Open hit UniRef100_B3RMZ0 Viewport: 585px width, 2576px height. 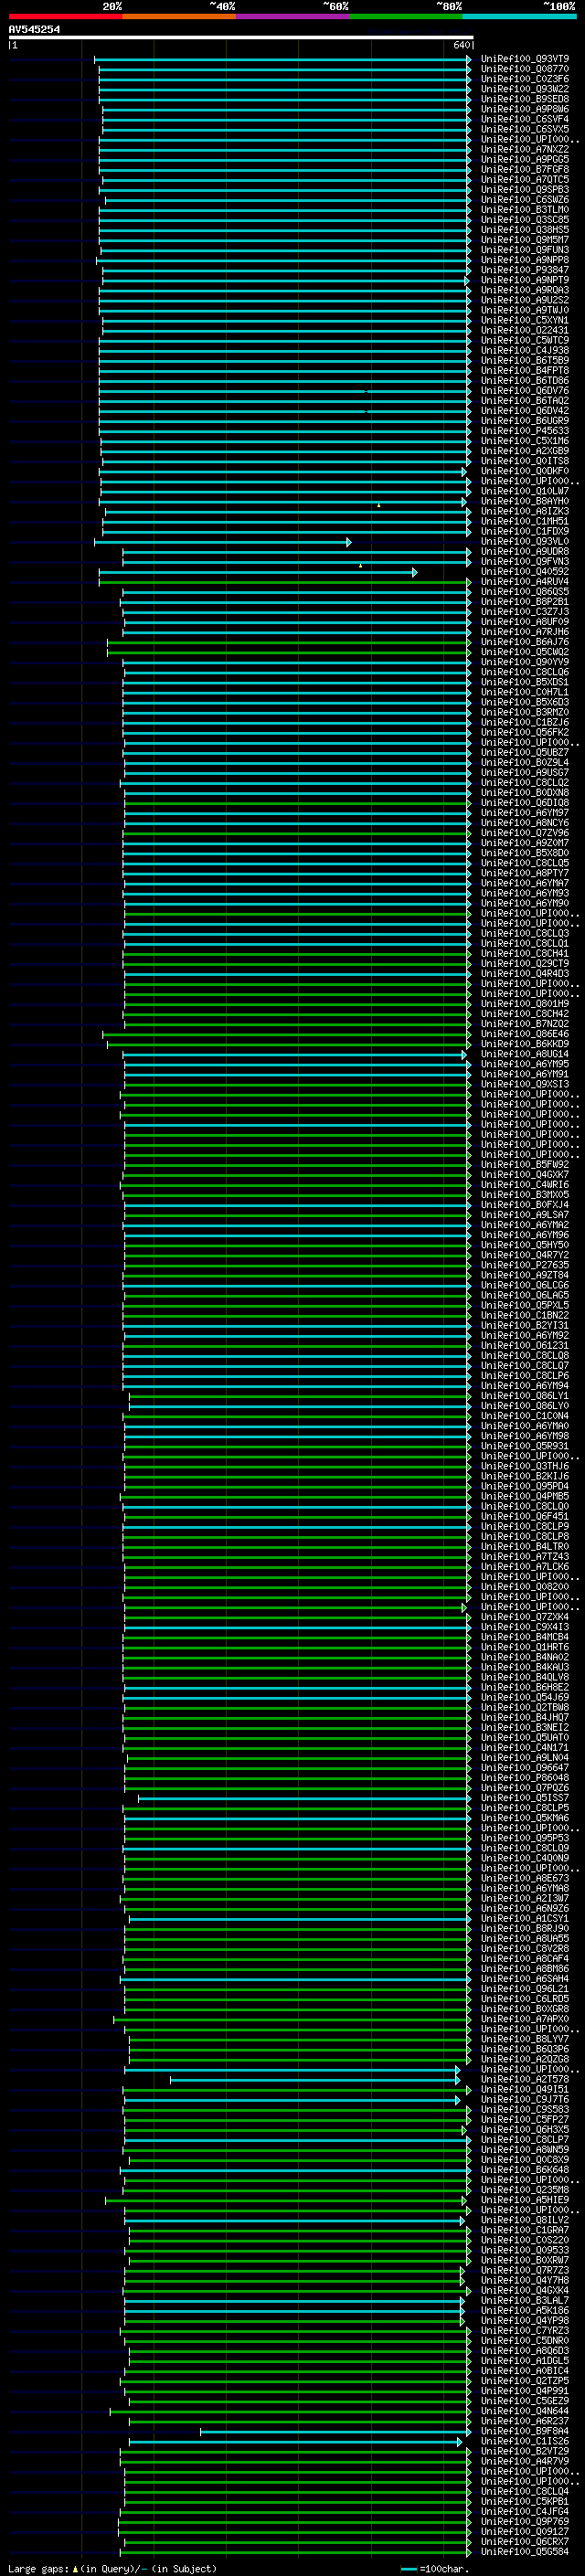click(x=525, y=712)
